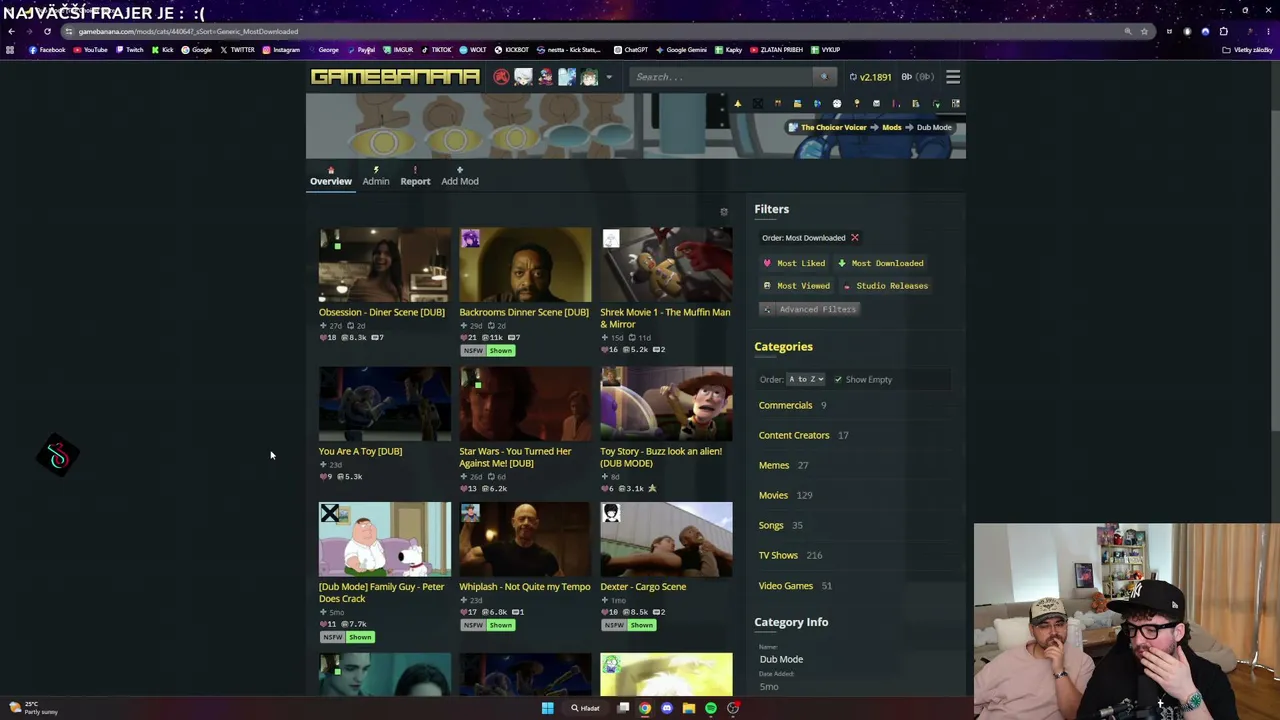Open the Commercials category

[785, 406]
